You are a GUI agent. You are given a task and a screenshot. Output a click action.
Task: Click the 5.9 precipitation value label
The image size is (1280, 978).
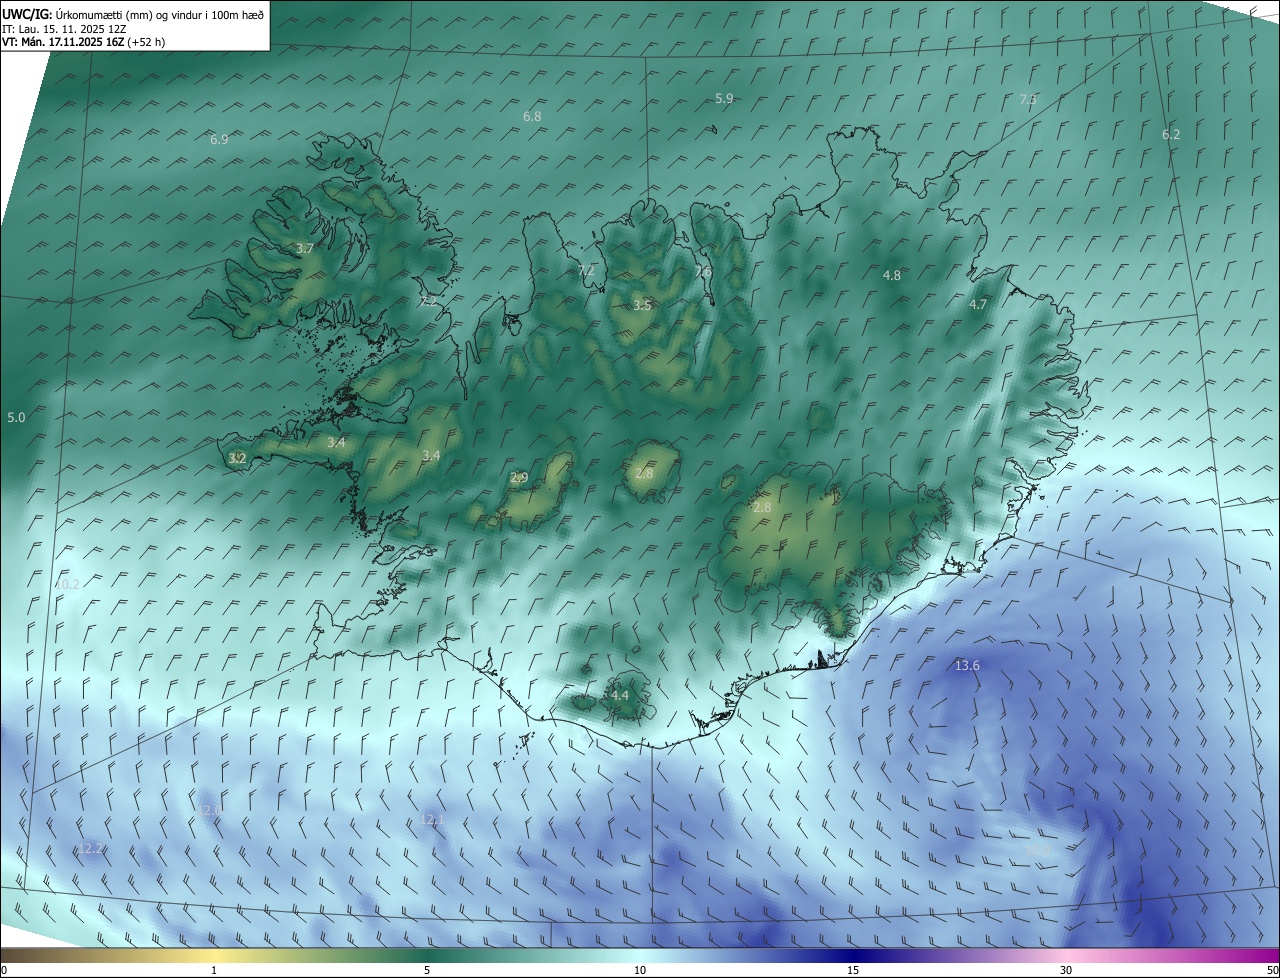point(724,99)
